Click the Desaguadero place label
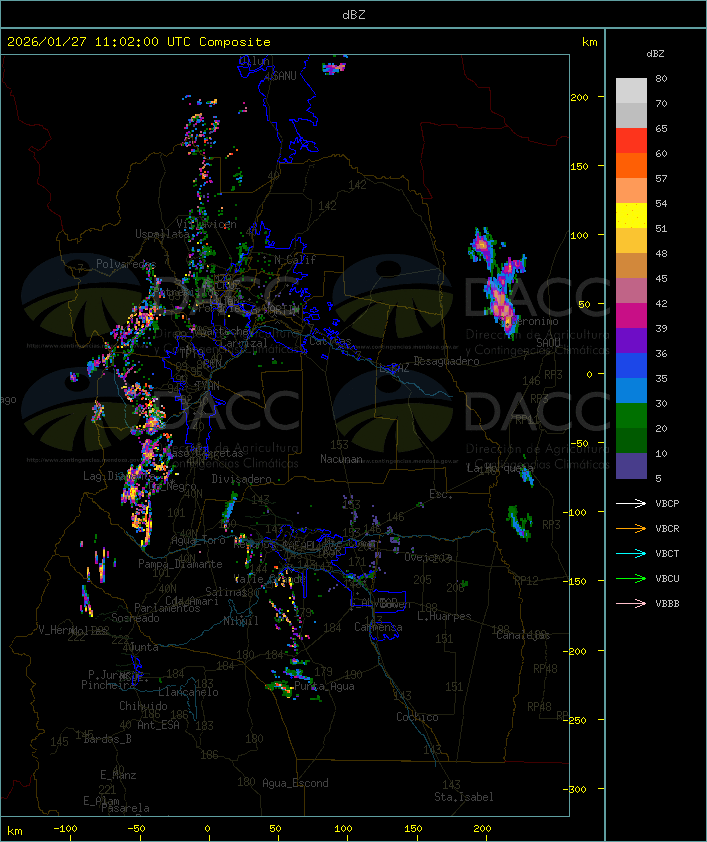 coord(447,361)
